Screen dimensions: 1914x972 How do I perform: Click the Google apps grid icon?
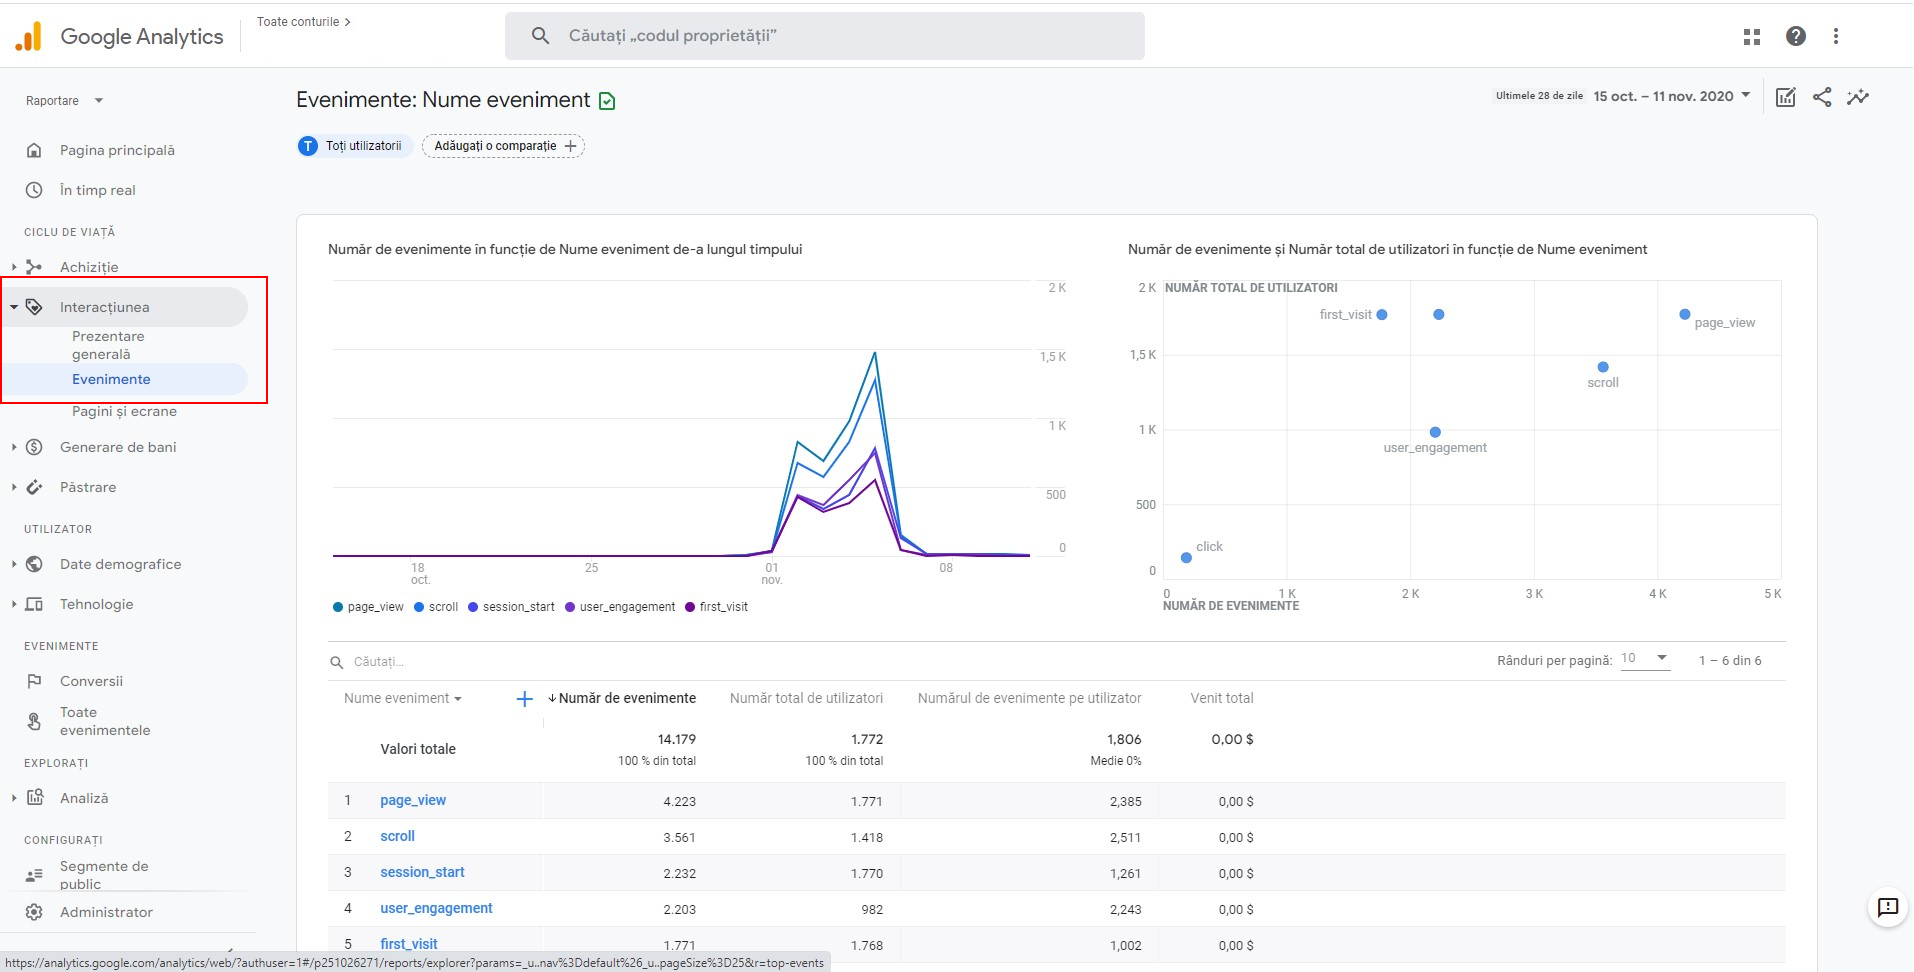point(1751,37)
